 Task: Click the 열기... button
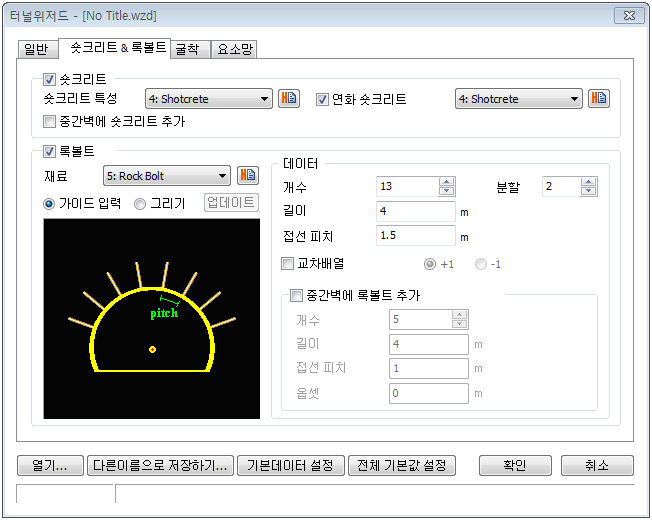[50, 465]
